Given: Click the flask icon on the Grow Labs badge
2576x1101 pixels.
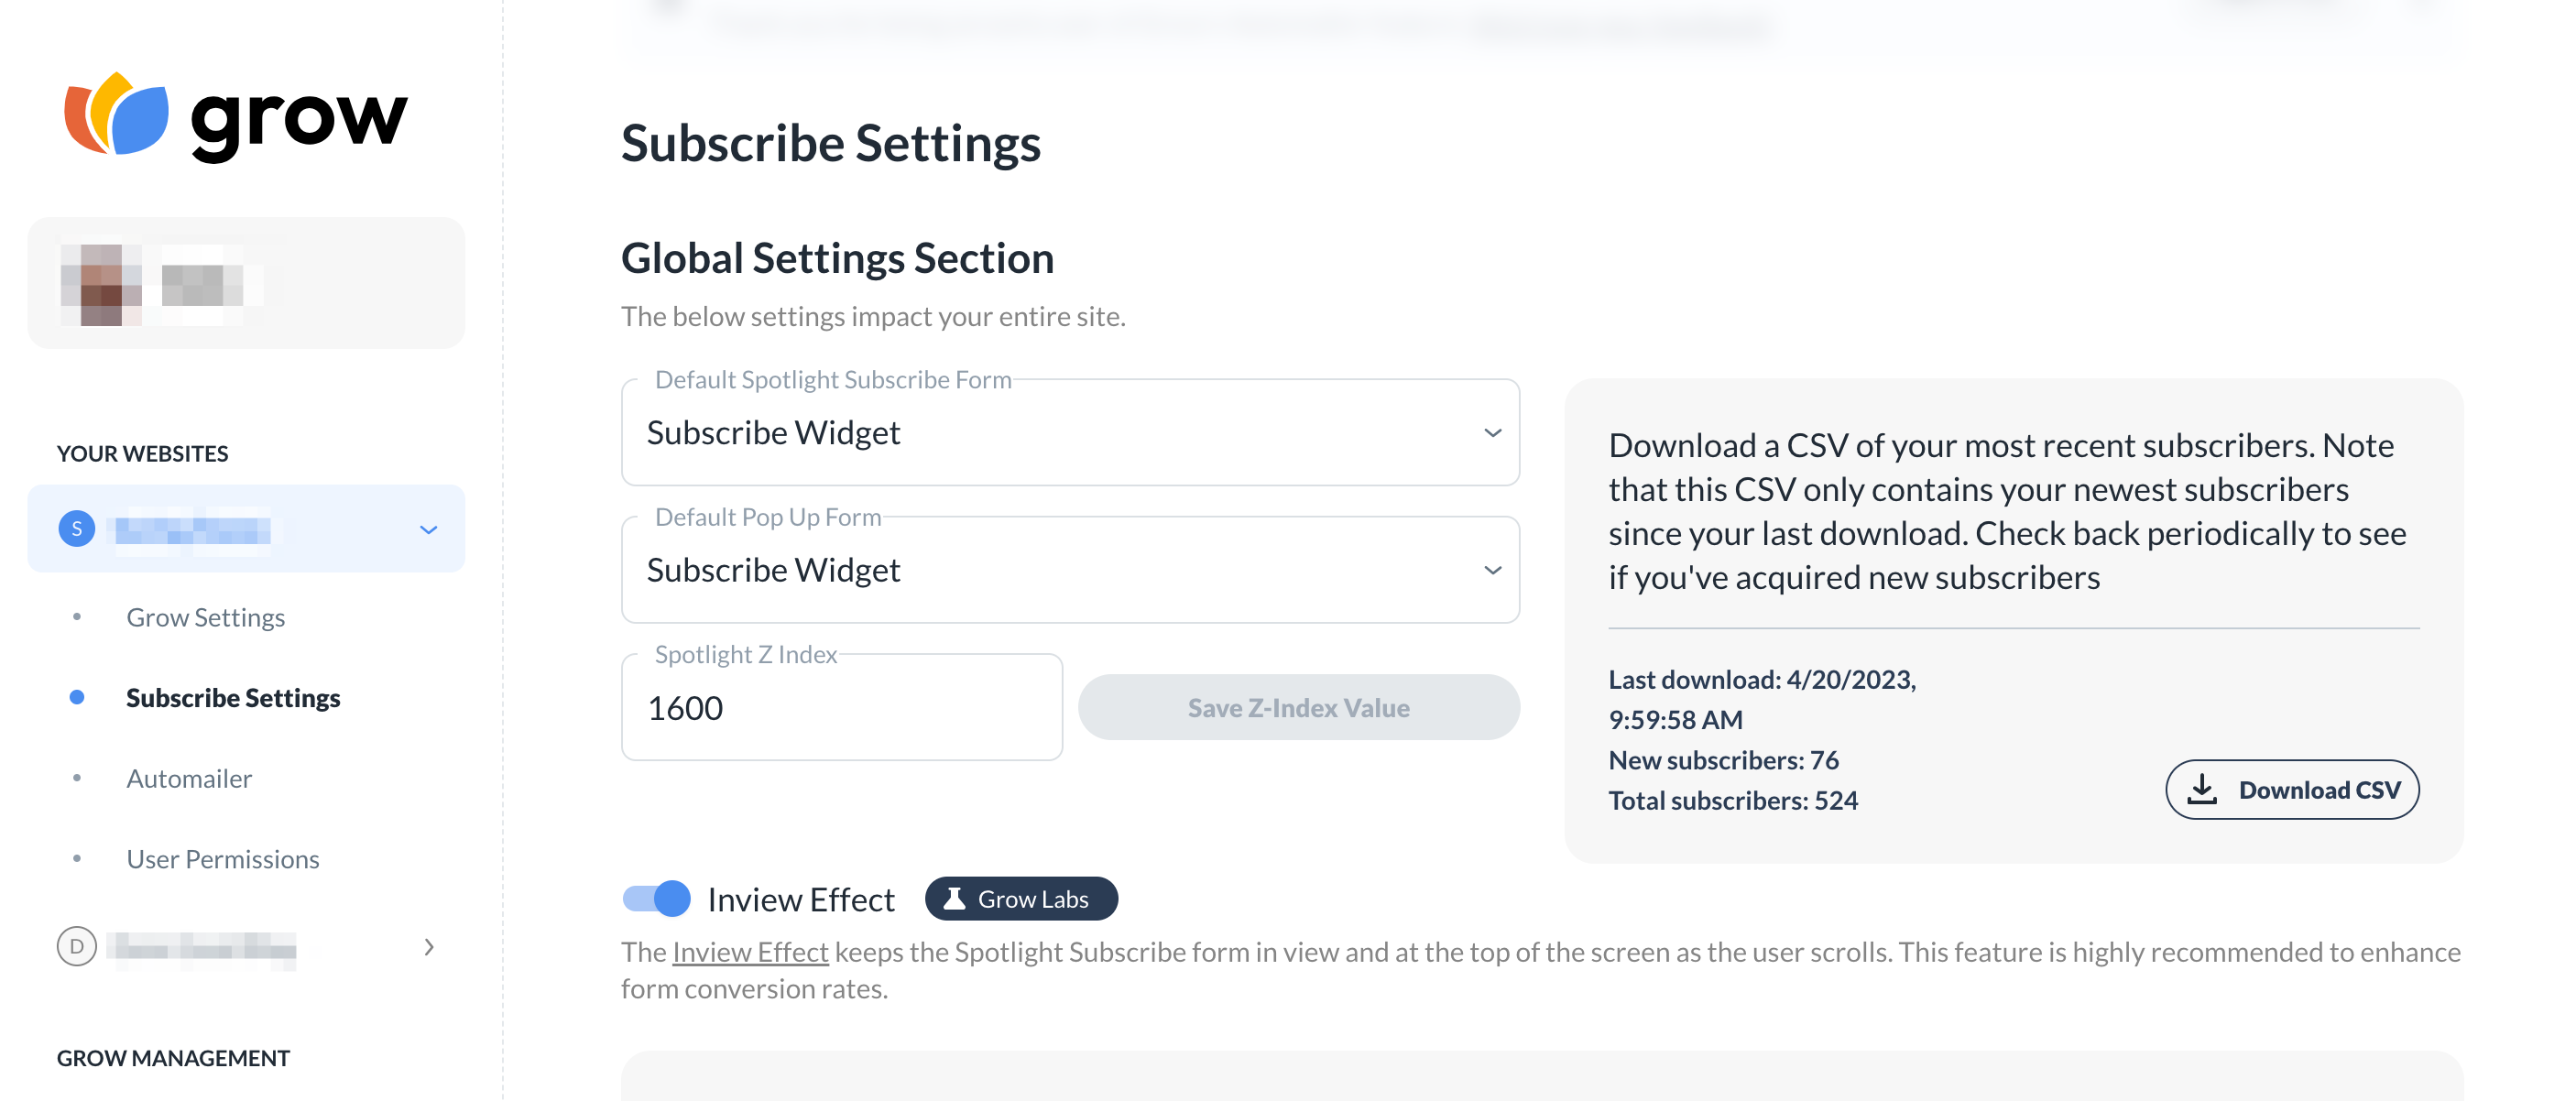Looking at the screenshot, I should [x=955, y=898].
